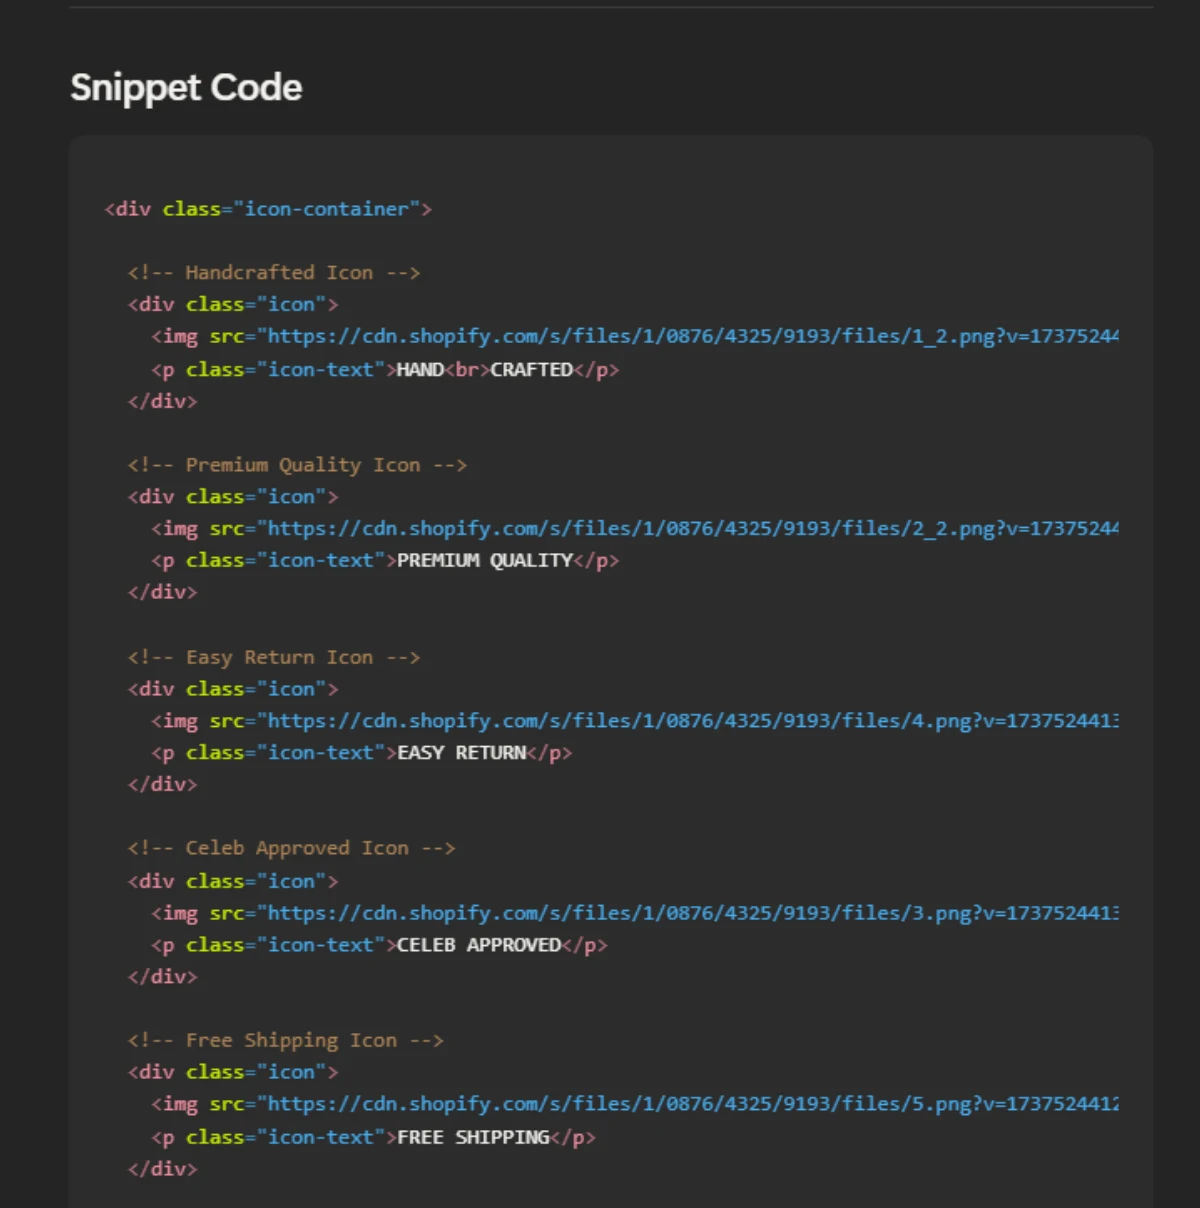1200x1208 pixels.
Task: Click the div class="icon" line under Free Shipping comment
Action: click(233, 1072)
